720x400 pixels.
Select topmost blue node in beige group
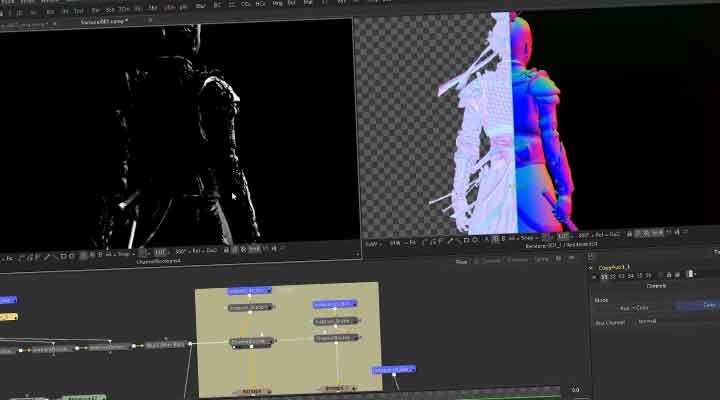(249, 290)
